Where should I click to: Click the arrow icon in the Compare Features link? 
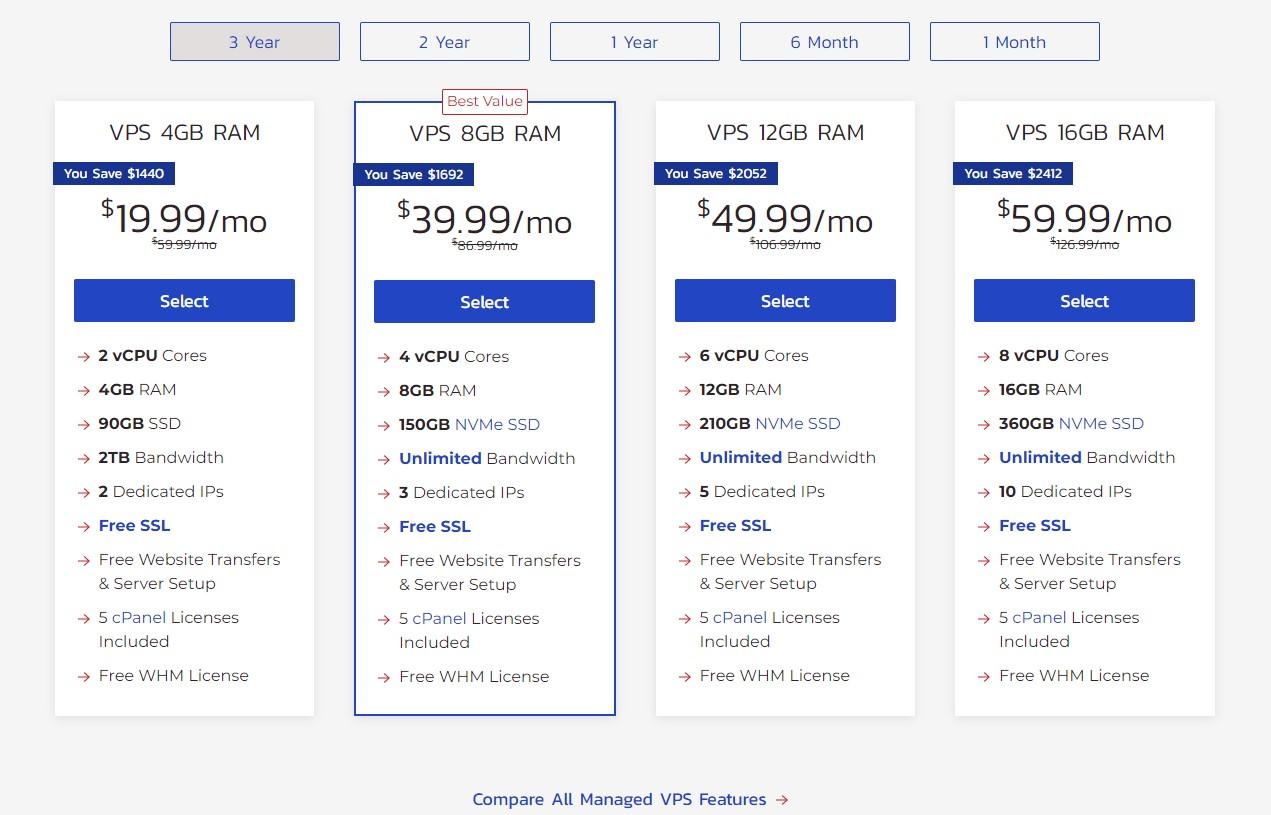(x=784, y=799)
